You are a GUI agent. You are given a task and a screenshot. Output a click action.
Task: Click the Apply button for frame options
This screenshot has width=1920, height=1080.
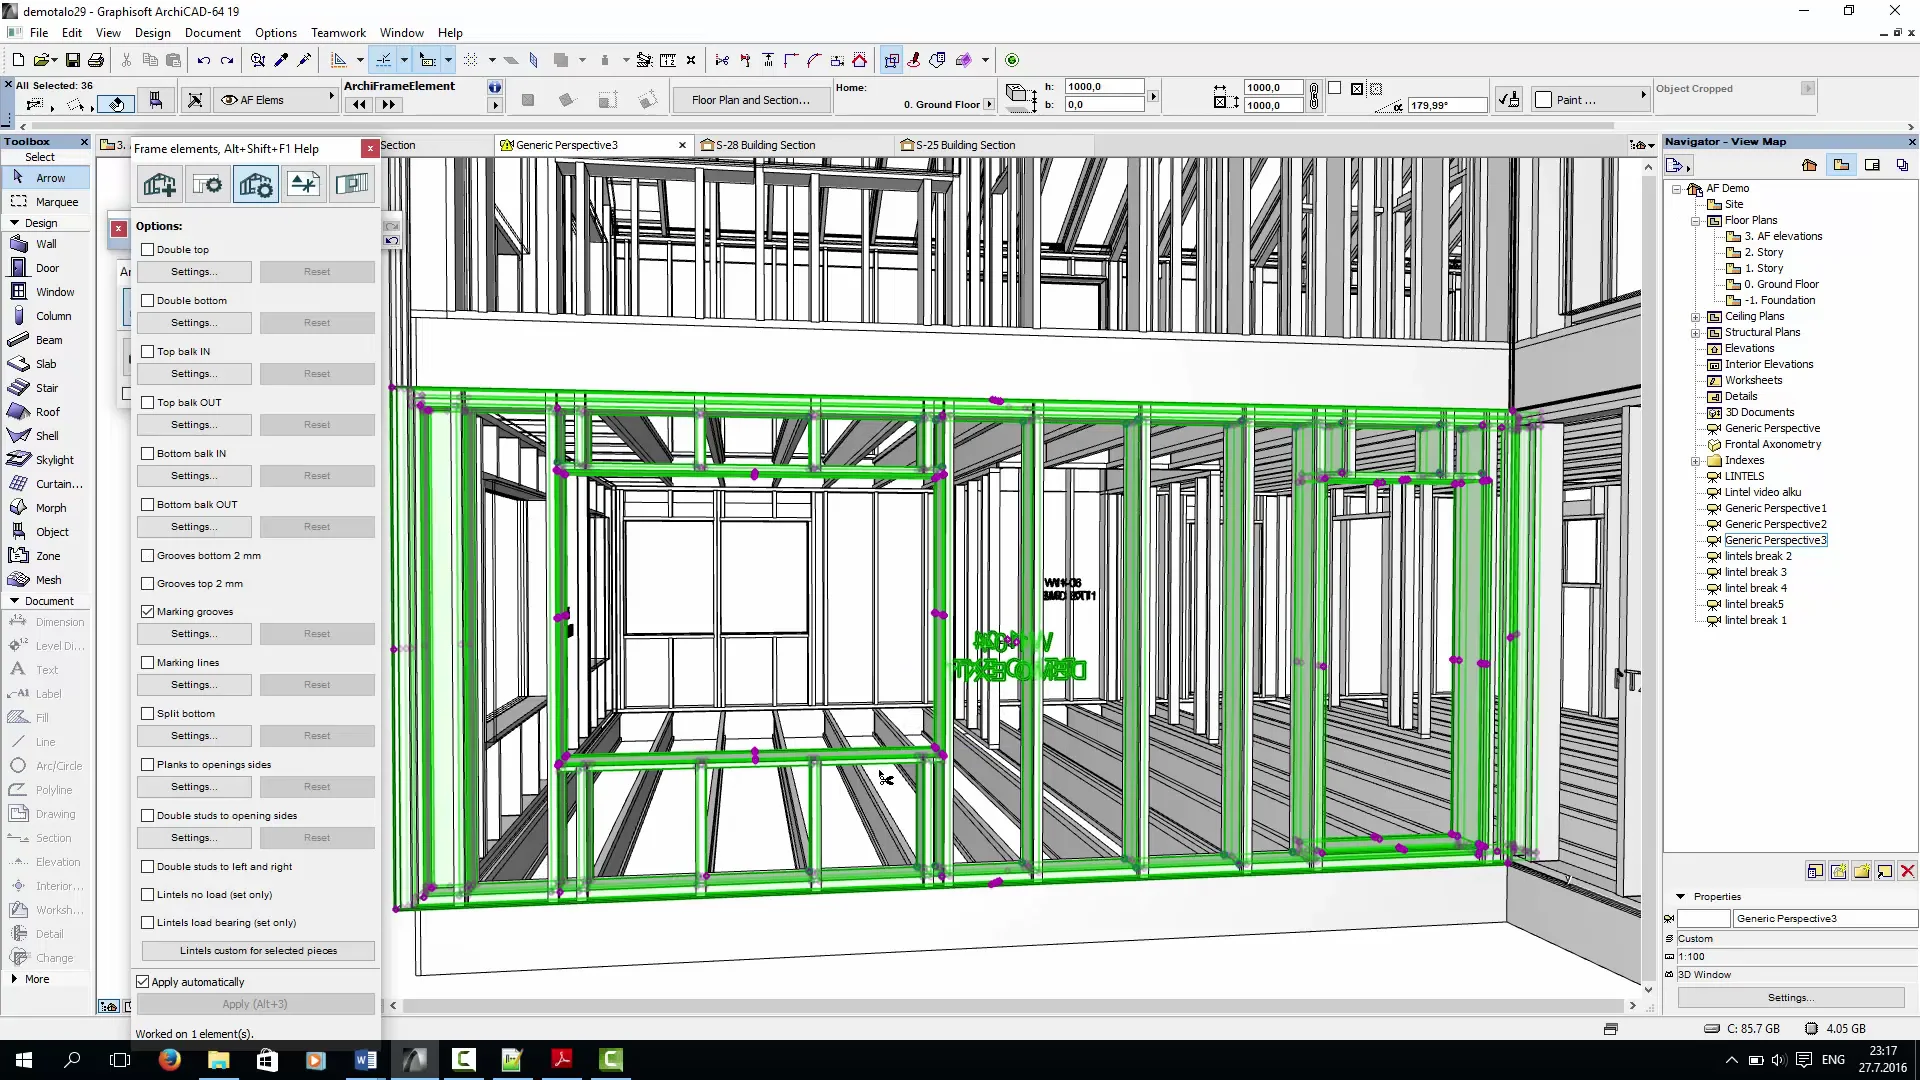pyautogui.click(x=255, y=1005)
